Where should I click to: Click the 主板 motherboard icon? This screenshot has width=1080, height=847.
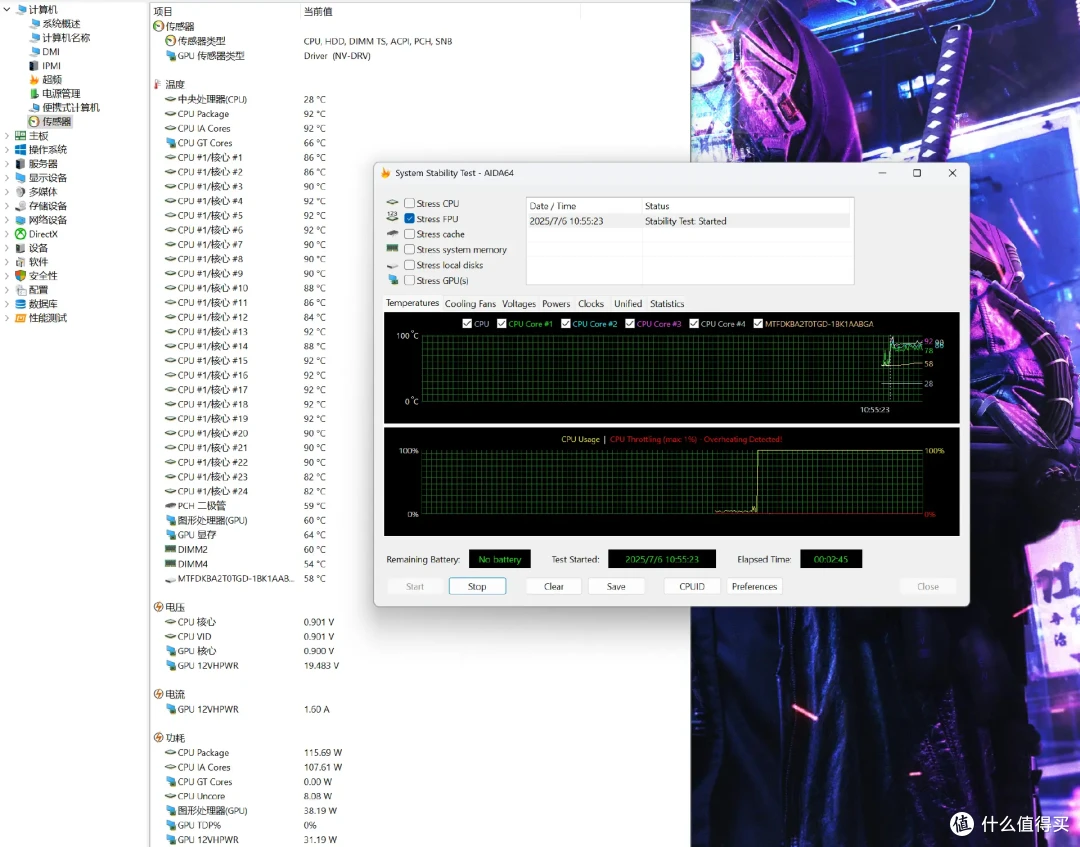pyautogui.click(x=20, y=136)
